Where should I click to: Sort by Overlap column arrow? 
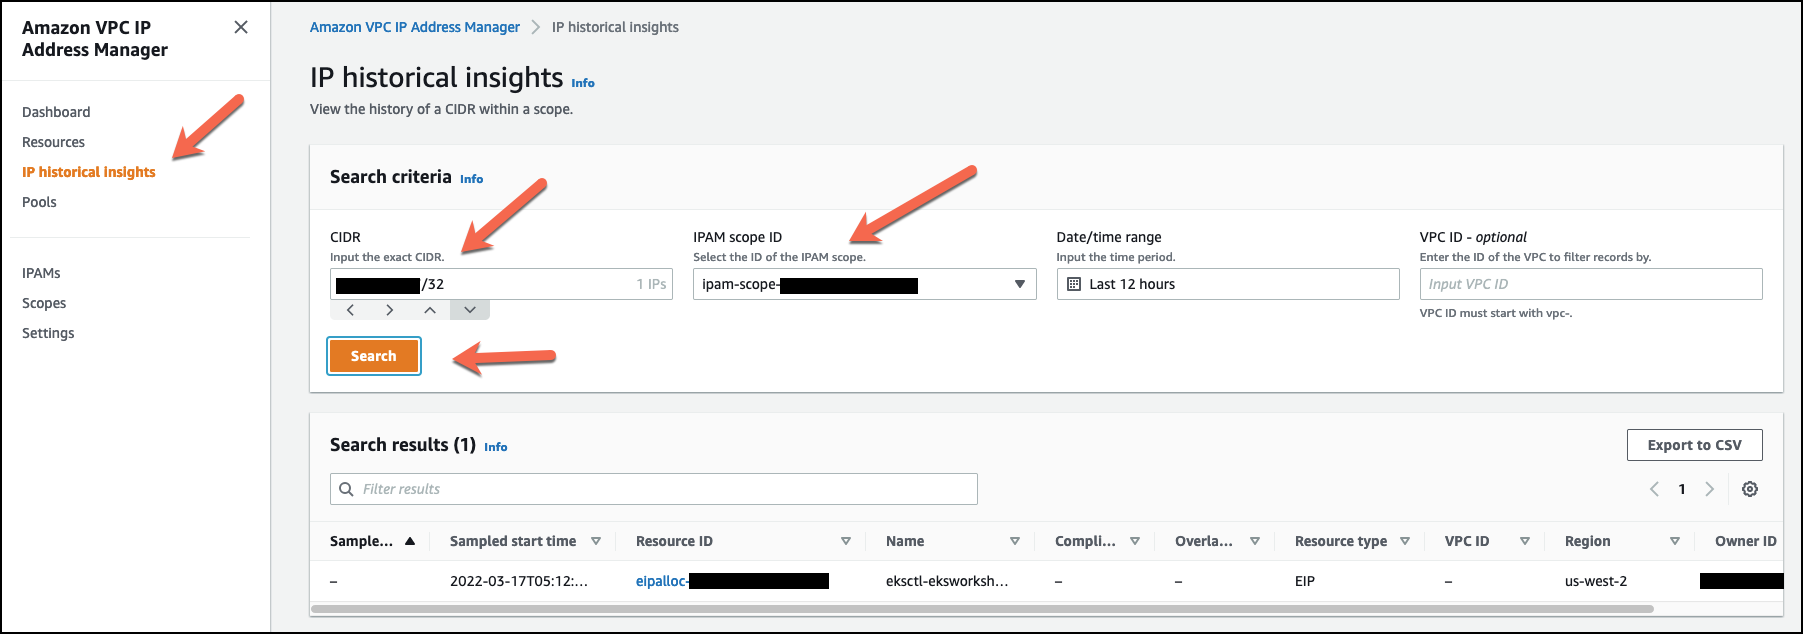pyautogui.click(x=1255, y=541)
